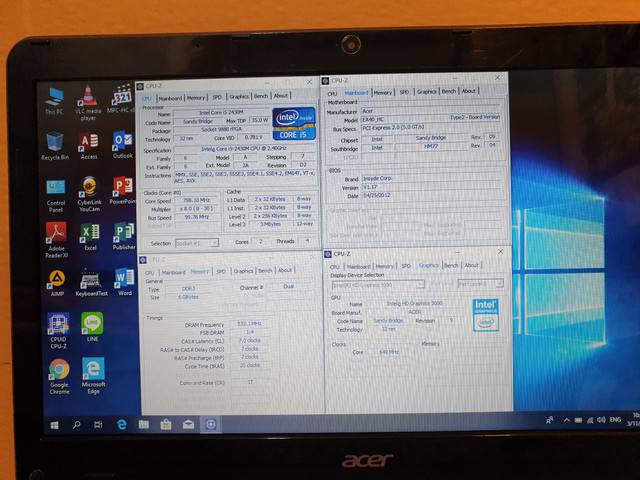The width and height of the screenshot is (640, 480).
Task: Click the Core Speed value 798.10 MHz
Action: [x=197, y=200]
